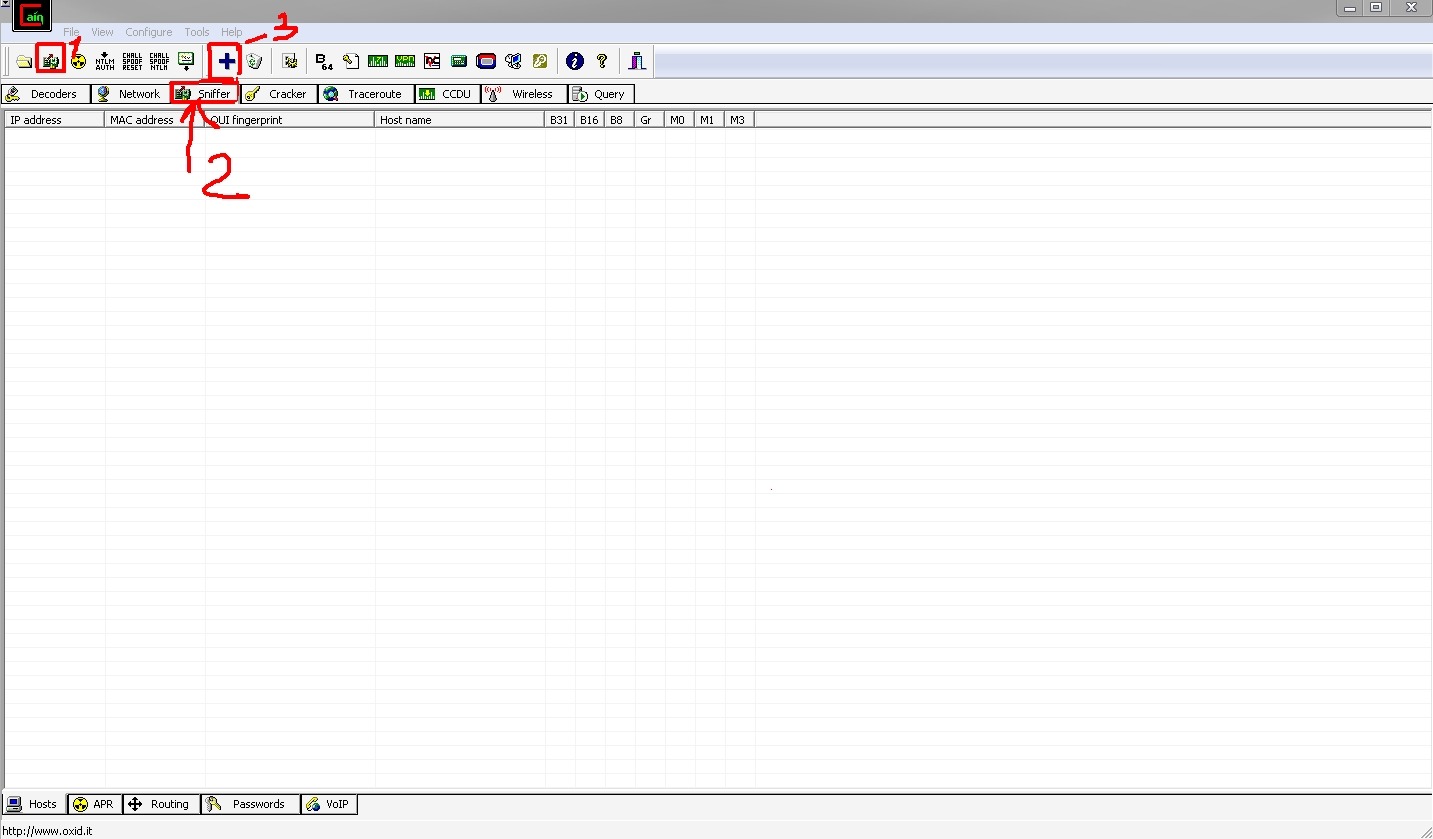Switch to the Network tab
Image resolution: width=1433 pixels, height=839 pixels.
click(x=130, y=94)
